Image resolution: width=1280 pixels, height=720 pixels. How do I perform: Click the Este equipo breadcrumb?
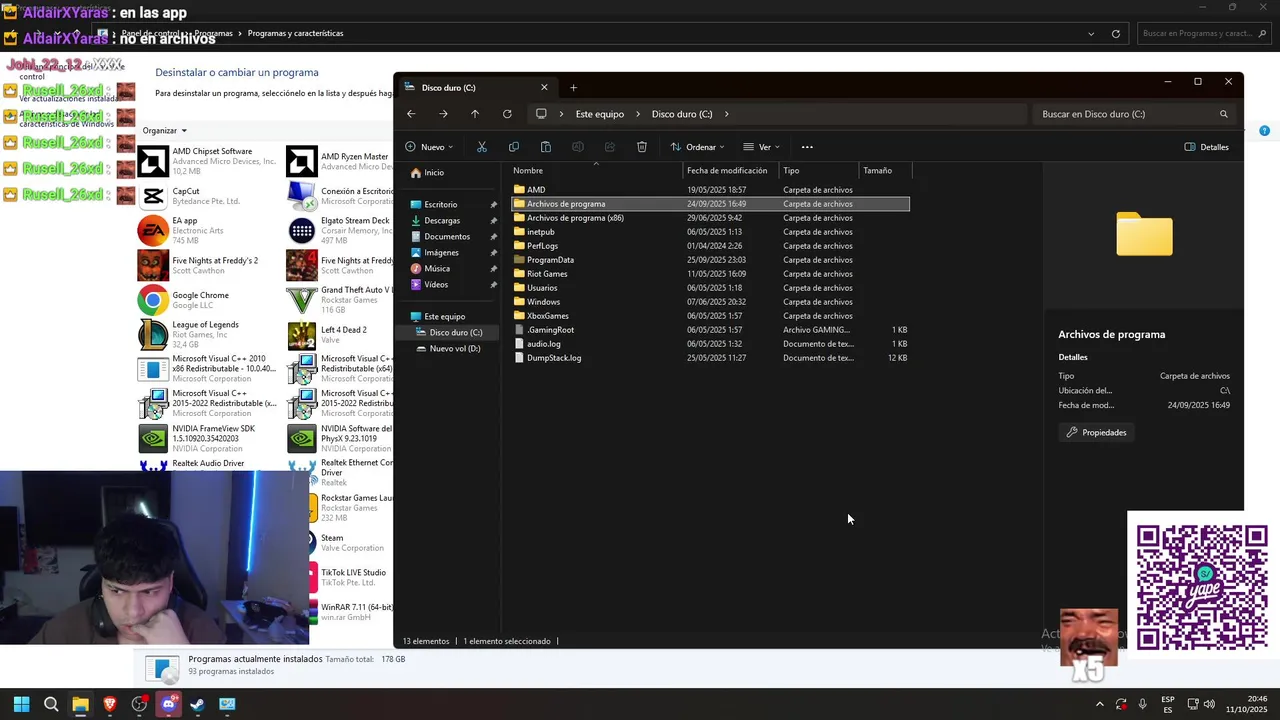pos(600,114)
